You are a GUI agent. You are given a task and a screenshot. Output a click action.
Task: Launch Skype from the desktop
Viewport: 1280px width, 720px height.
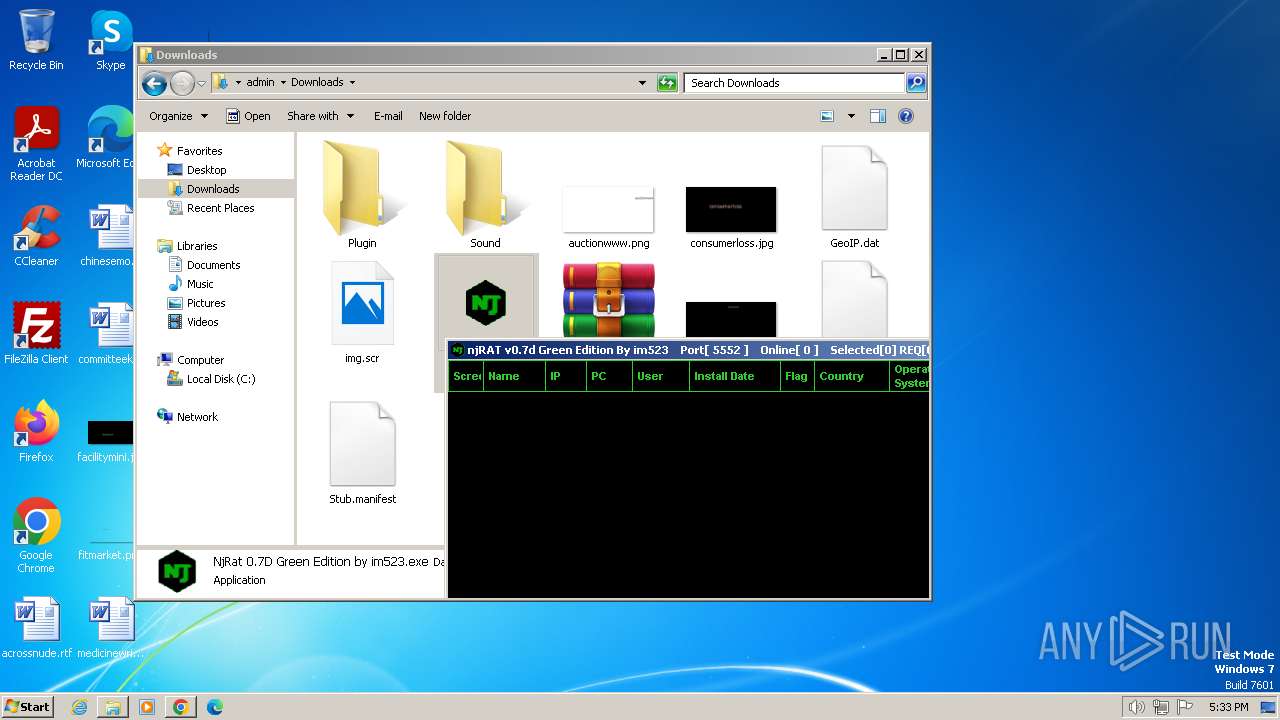(110, 40)
